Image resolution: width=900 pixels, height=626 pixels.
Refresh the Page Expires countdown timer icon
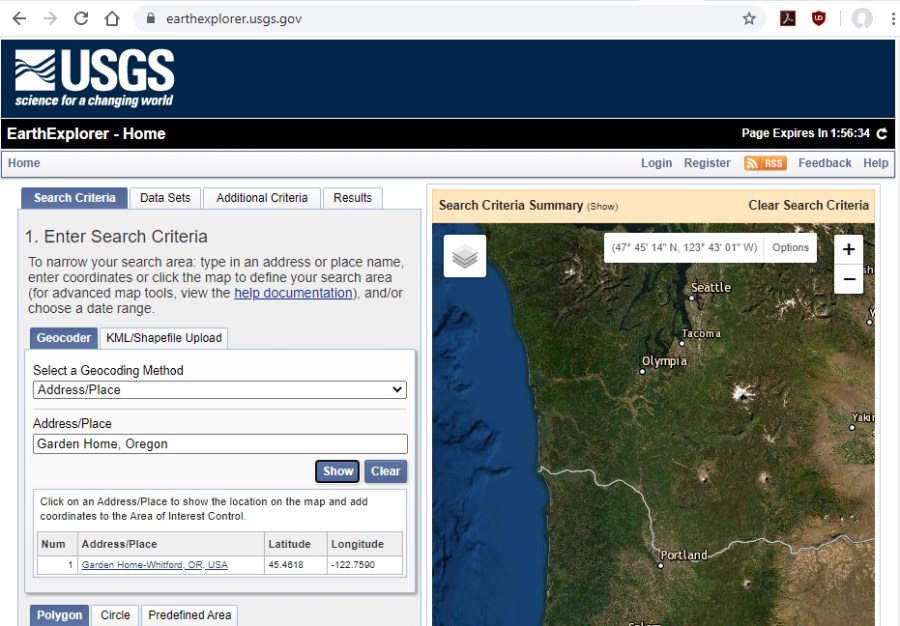883,133
